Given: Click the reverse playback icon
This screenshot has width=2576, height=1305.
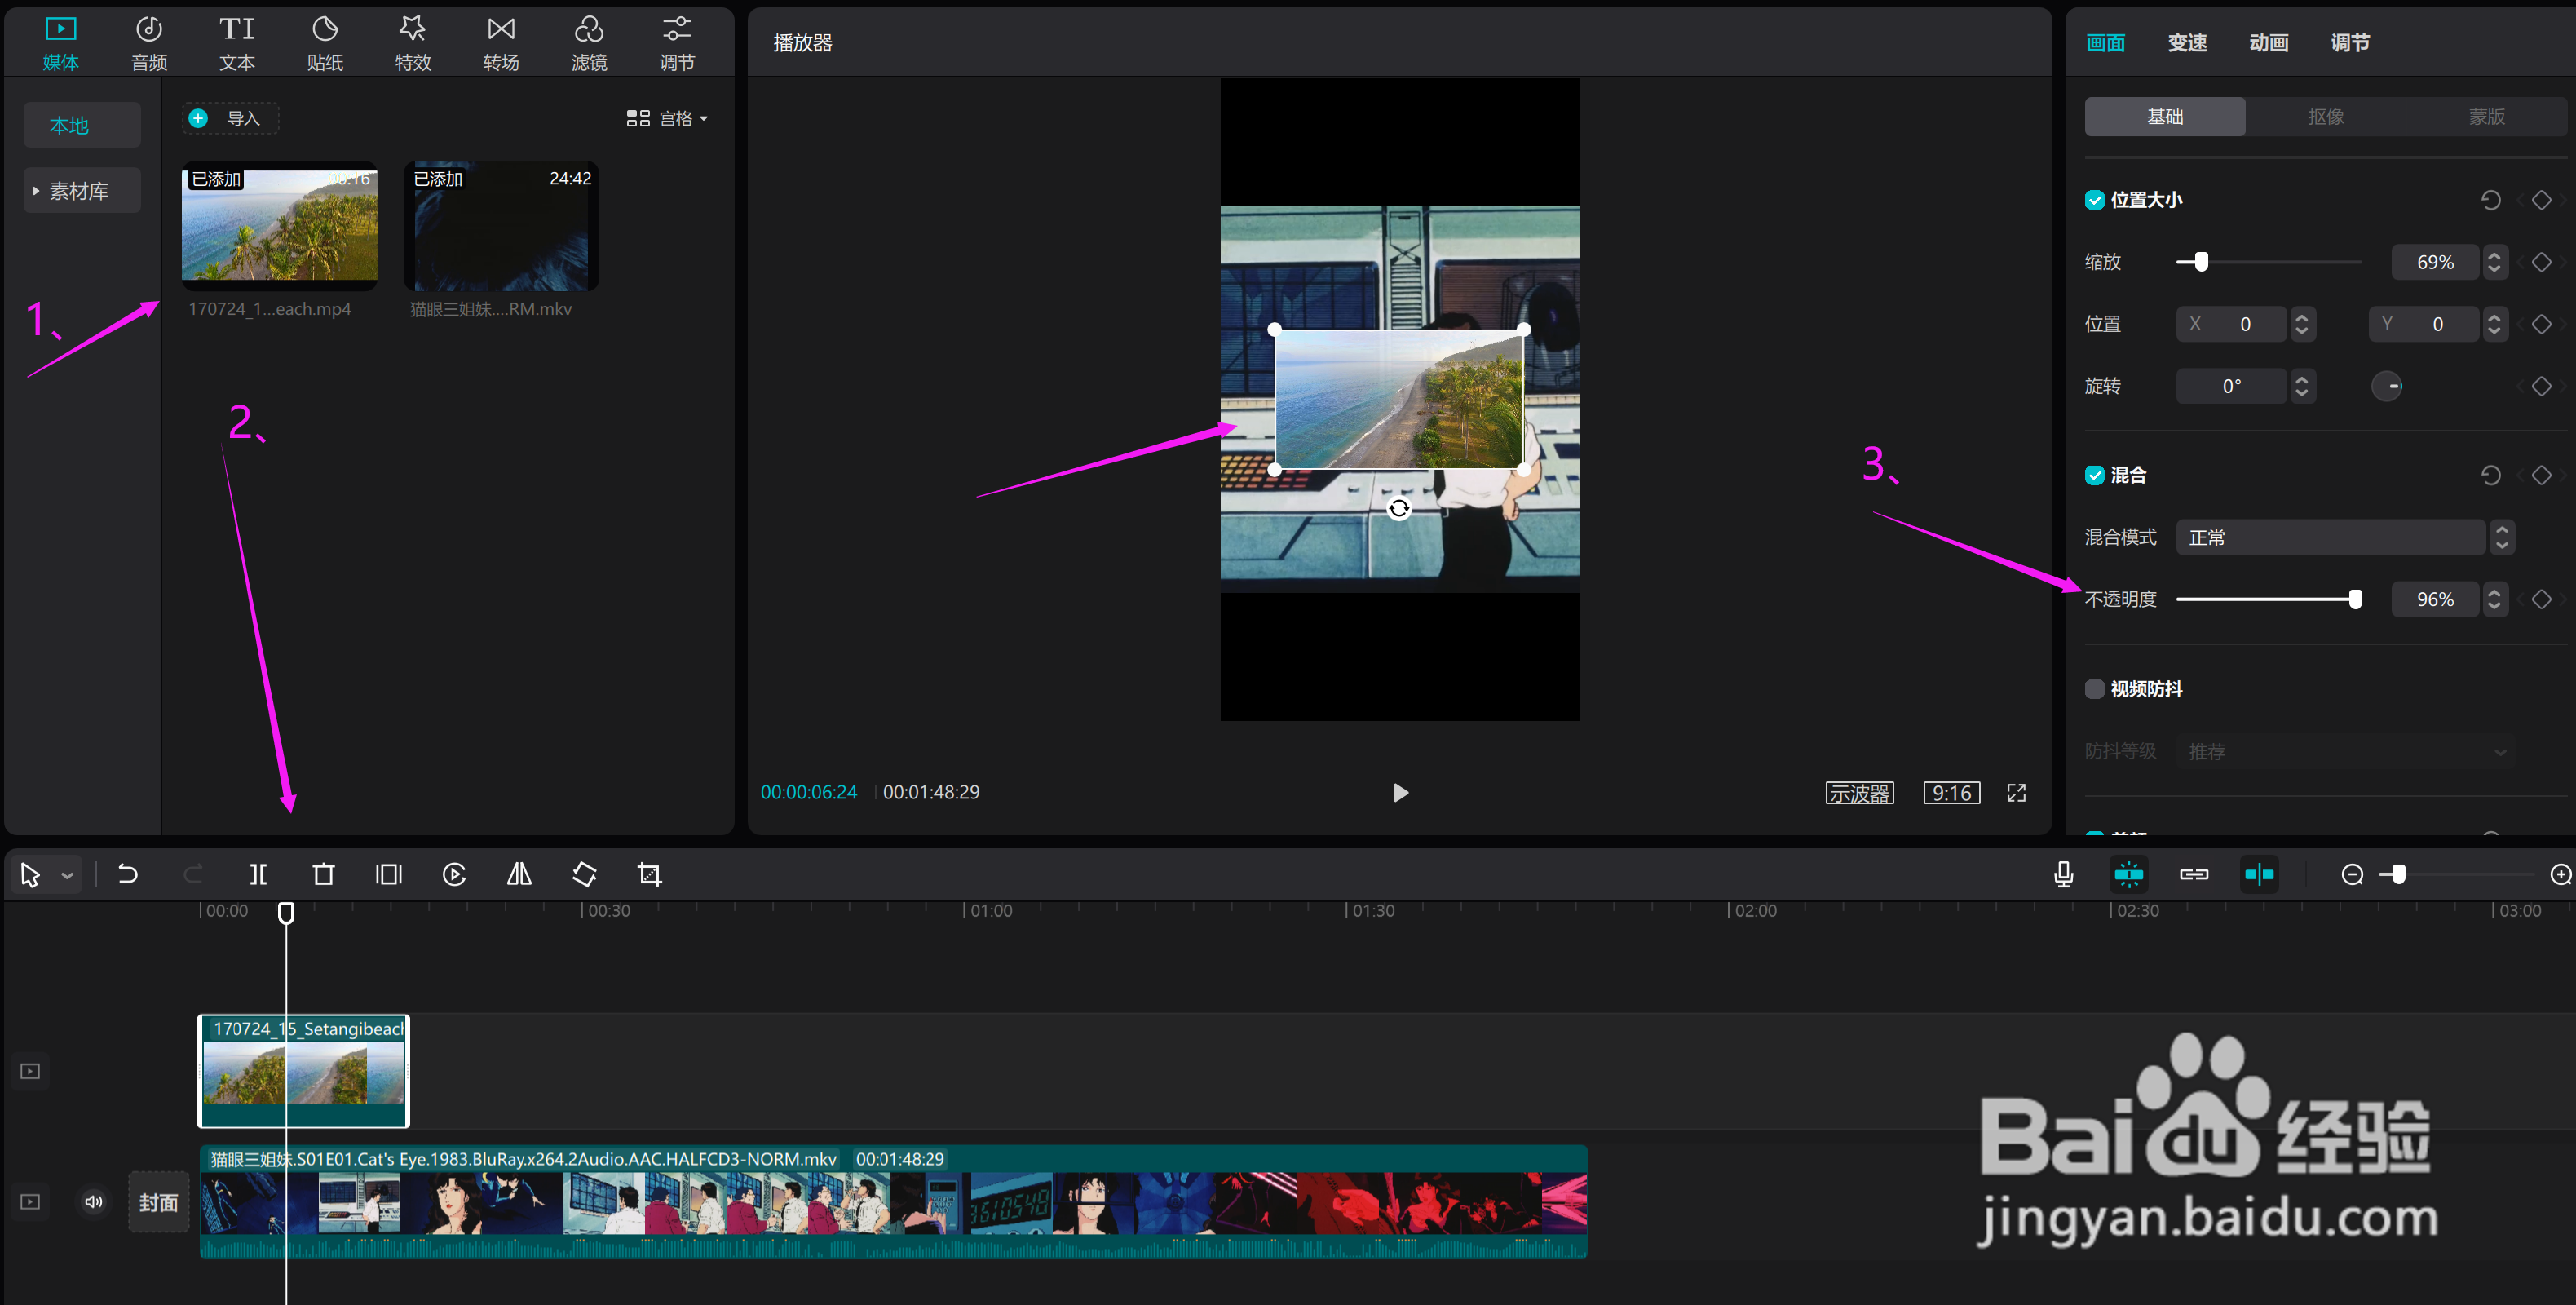Looking at the screenshot, I should pos(454,874).
